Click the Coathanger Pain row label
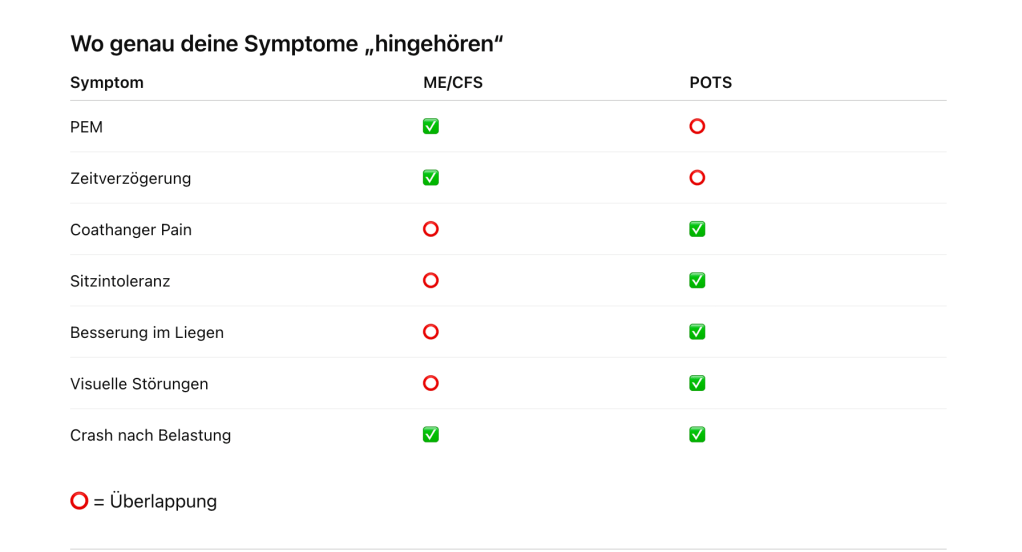 pyautogui.click(x=131, y=230)
